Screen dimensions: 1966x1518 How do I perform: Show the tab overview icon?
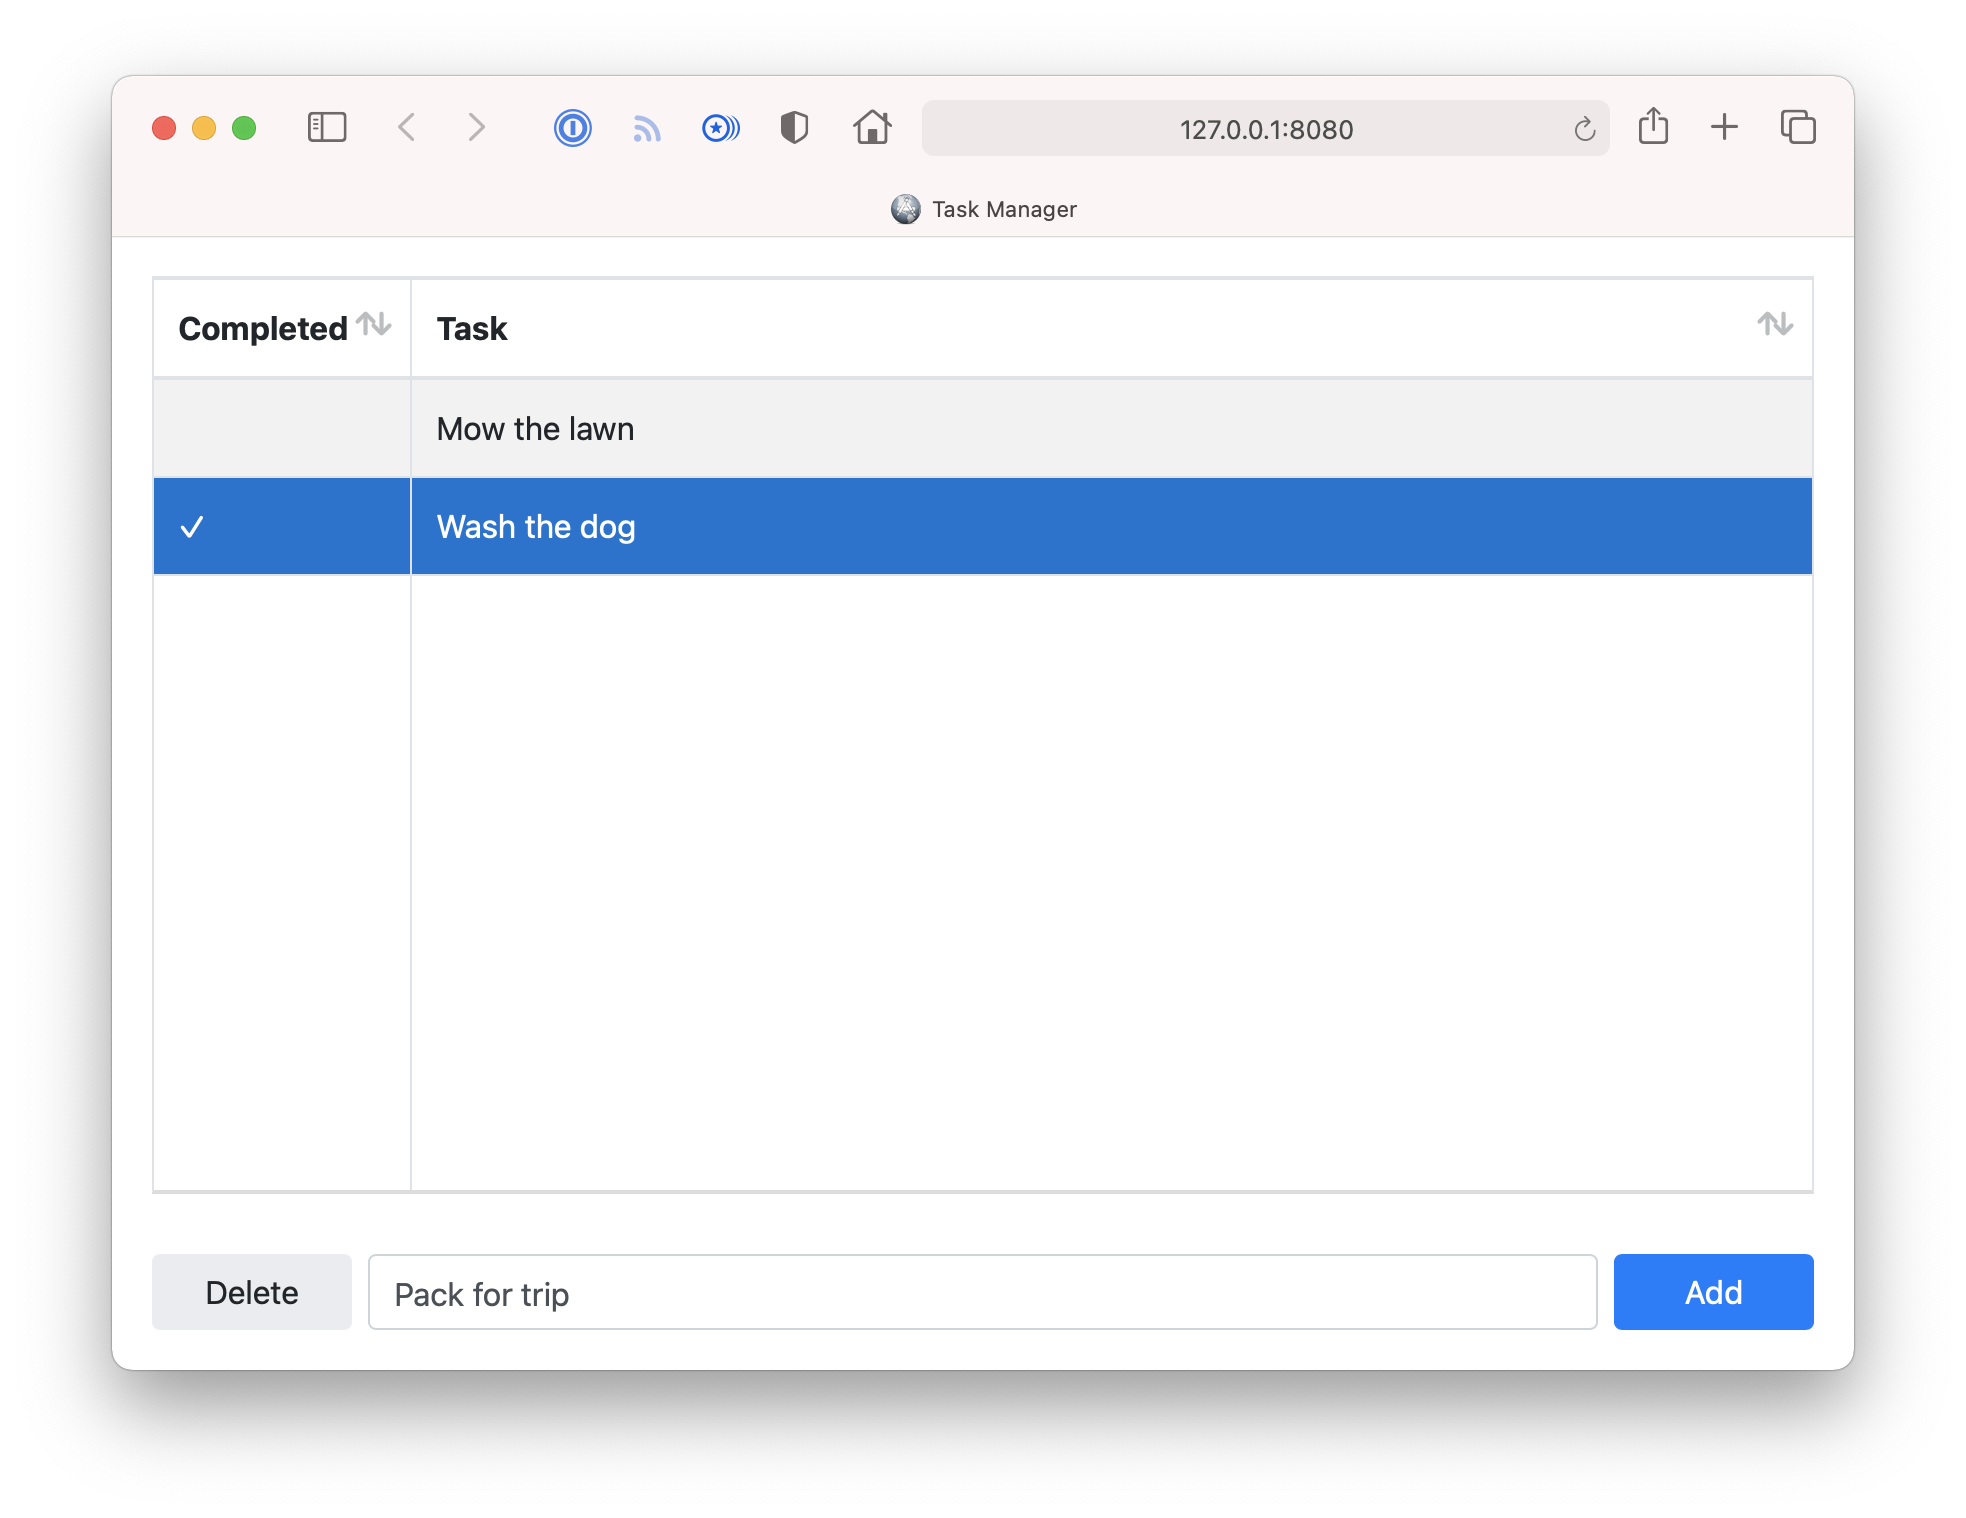[1797, 127]
